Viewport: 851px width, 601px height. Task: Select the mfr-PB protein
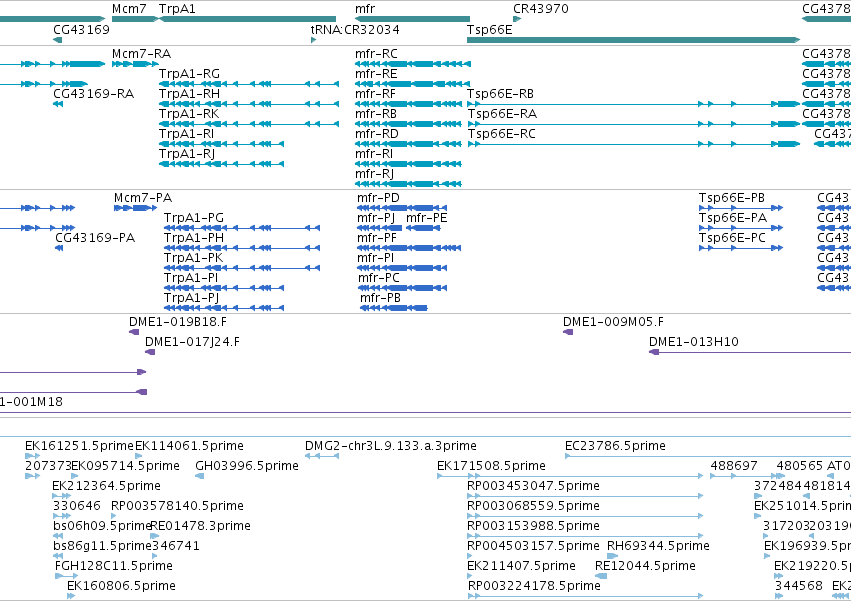coord(393,308)
